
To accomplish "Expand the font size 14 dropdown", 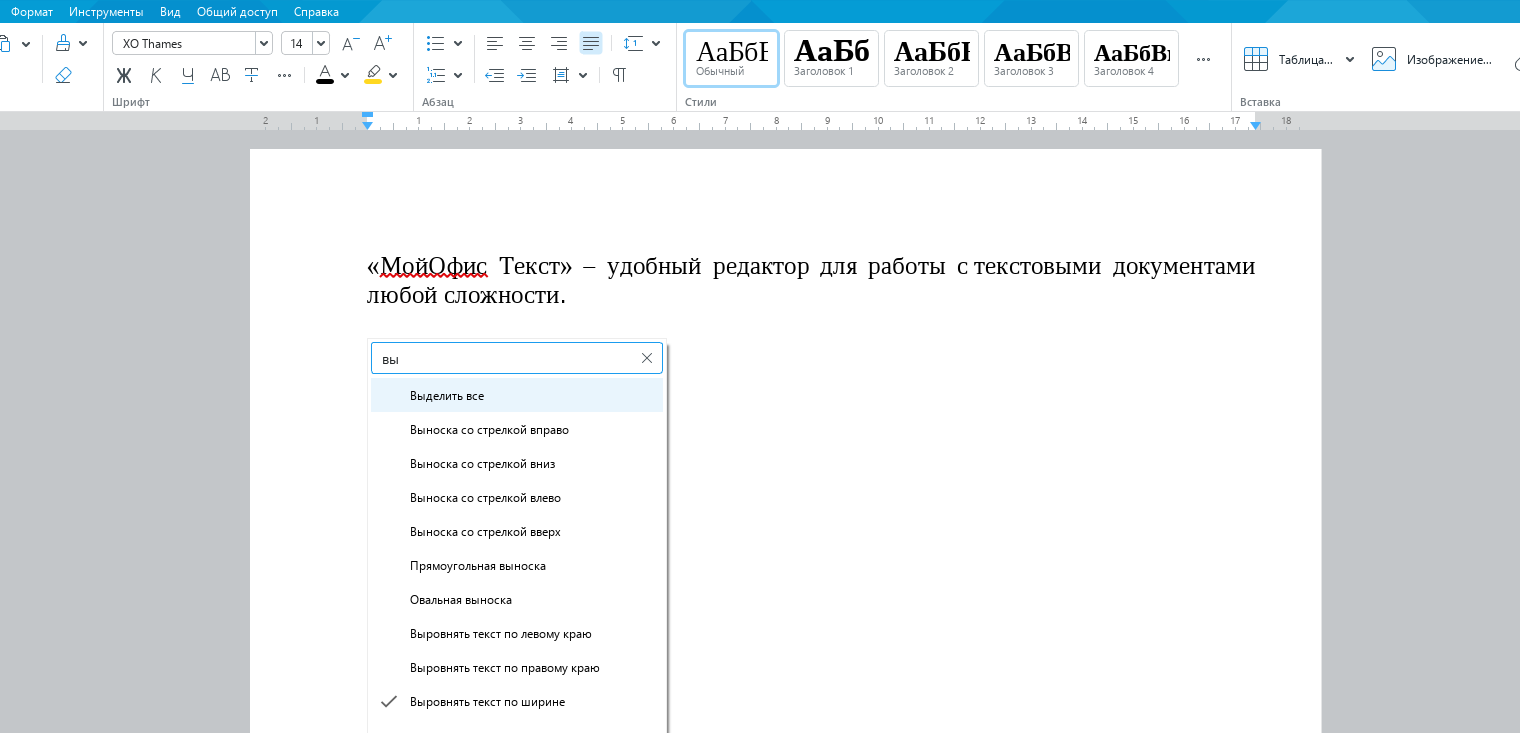I will click(x=320, y=43).
